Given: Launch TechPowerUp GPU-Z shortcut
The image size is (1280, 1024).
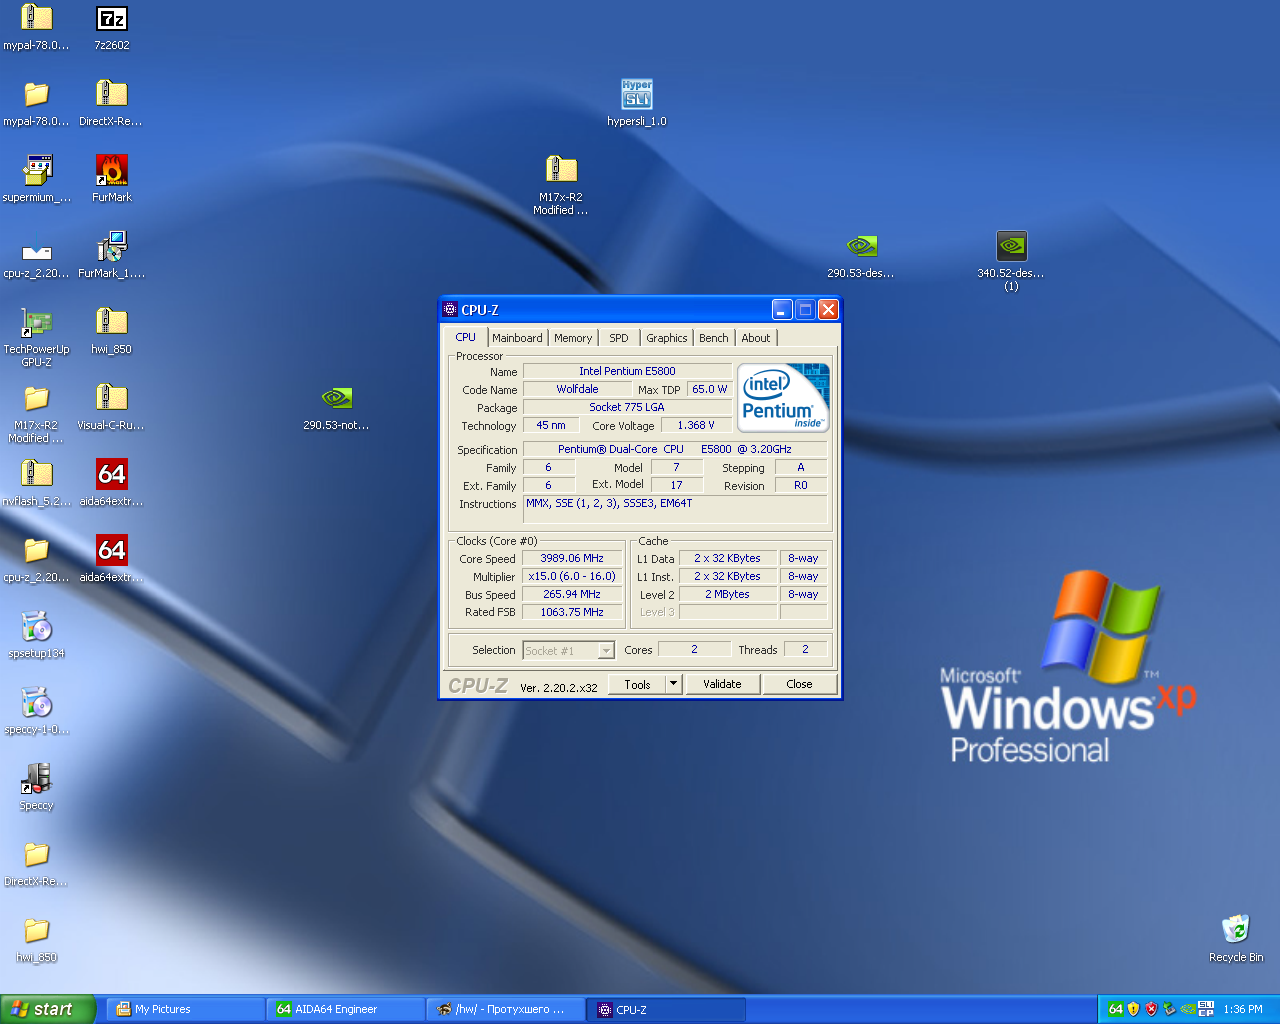Looking at the screenshot, I should (36, 323).
